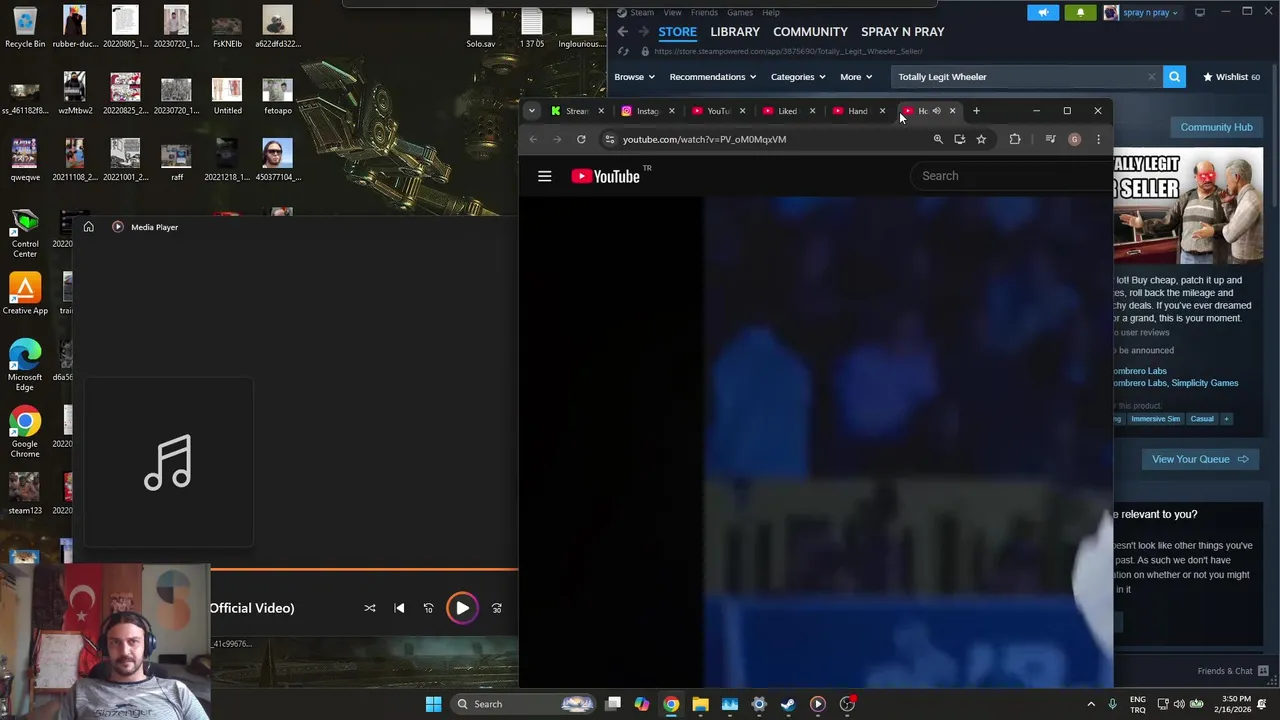Switch to the Instagram tab in Chrome
This screenshot has width=1280, height=720.
646,111
